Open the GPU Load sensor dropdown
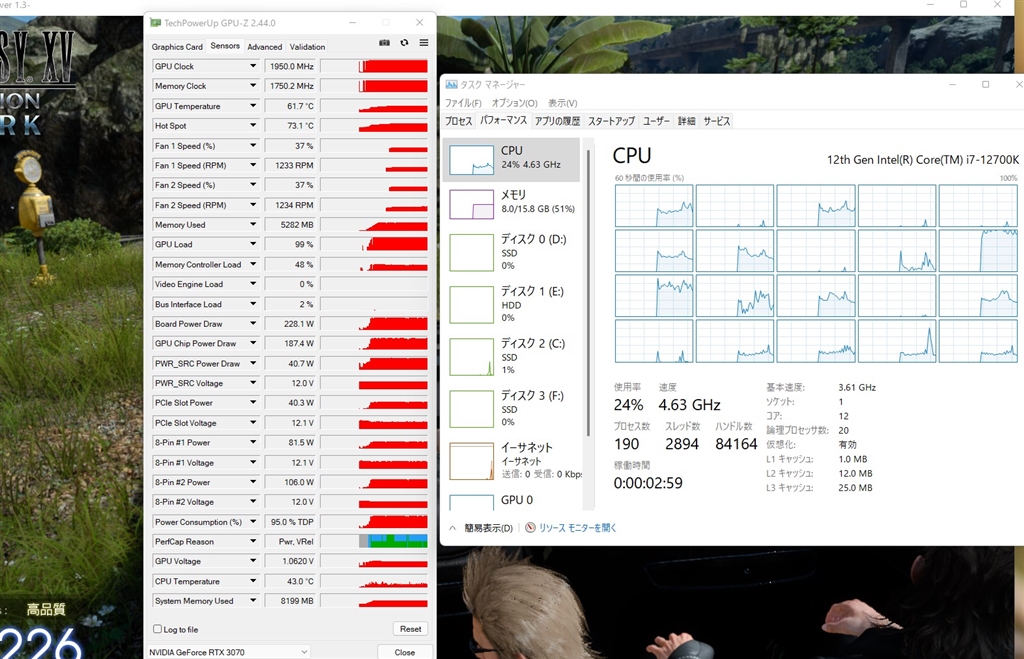The height and width of the screenshot is (659, 1024). tap(253, 244)
